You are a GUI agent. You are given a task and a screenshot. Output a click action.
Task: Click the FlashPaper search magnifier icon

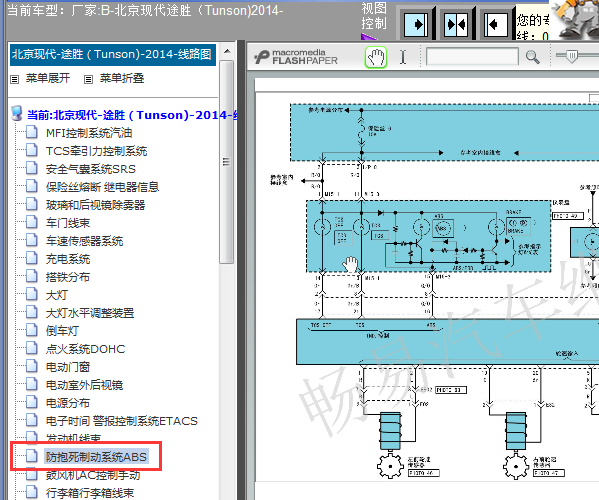click(x=533, y=57)
